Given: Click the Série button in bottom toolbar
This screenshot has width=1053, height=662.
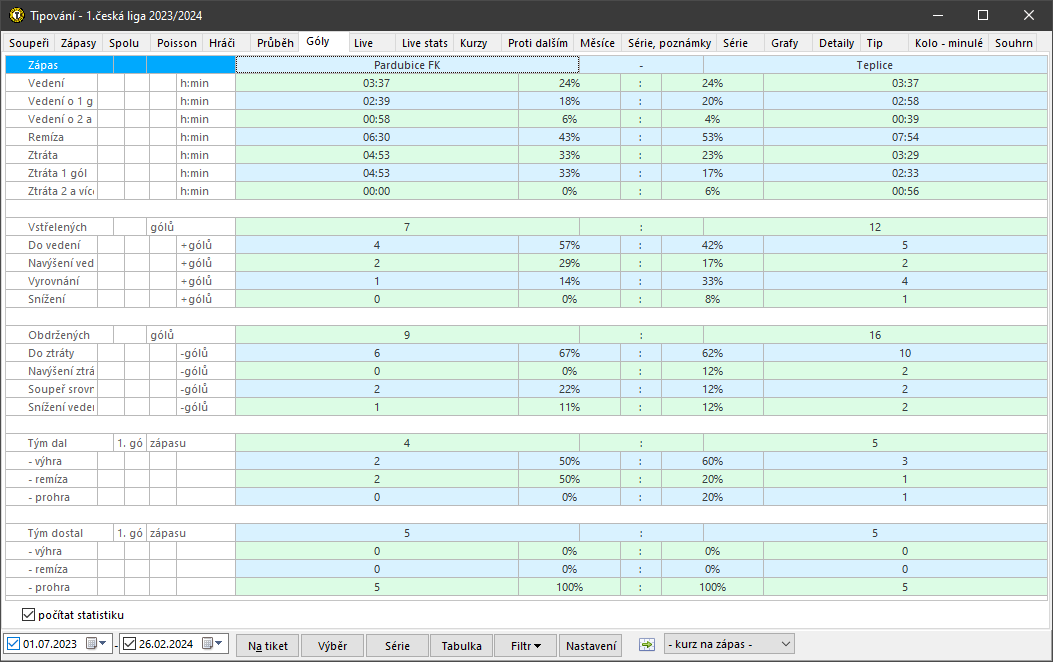Looking at the screenshot, I should tap(397, 646).
